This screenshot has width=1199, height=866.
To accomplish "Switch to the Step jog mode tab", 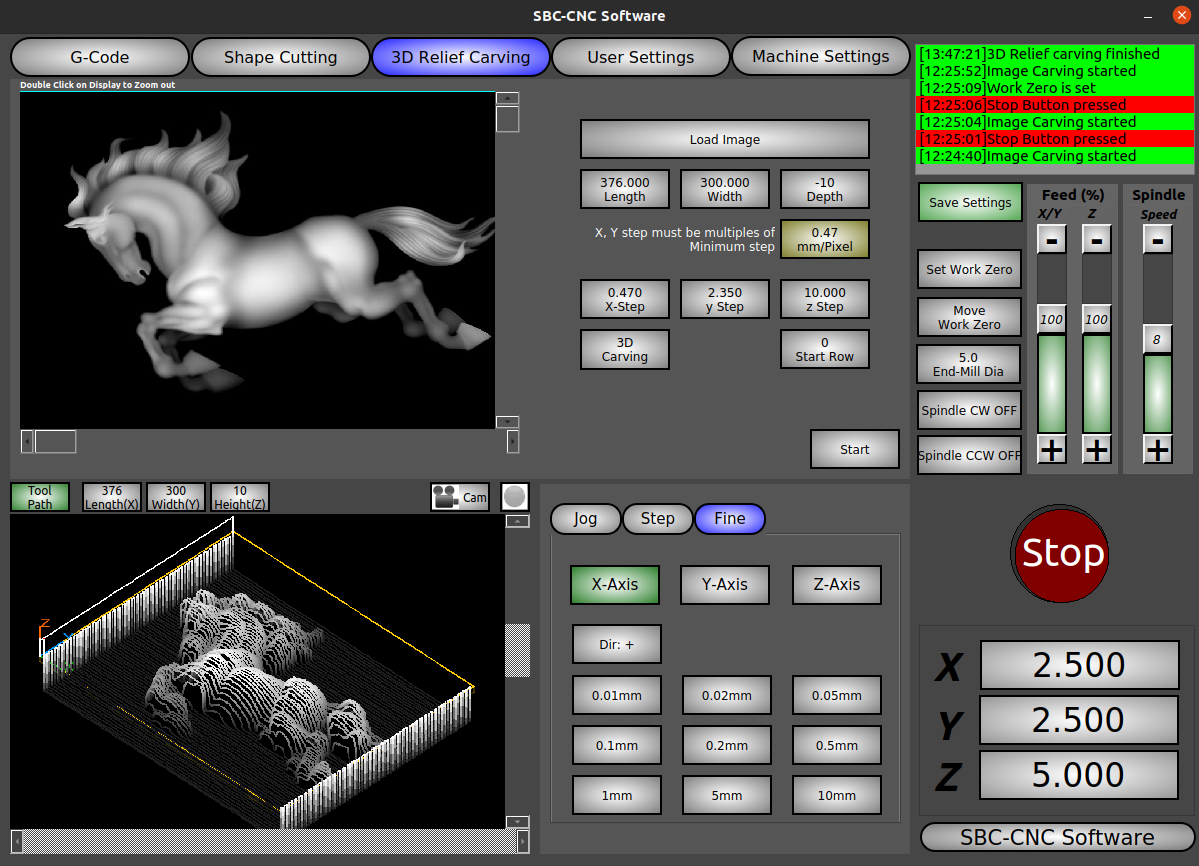I will (657, 519).
